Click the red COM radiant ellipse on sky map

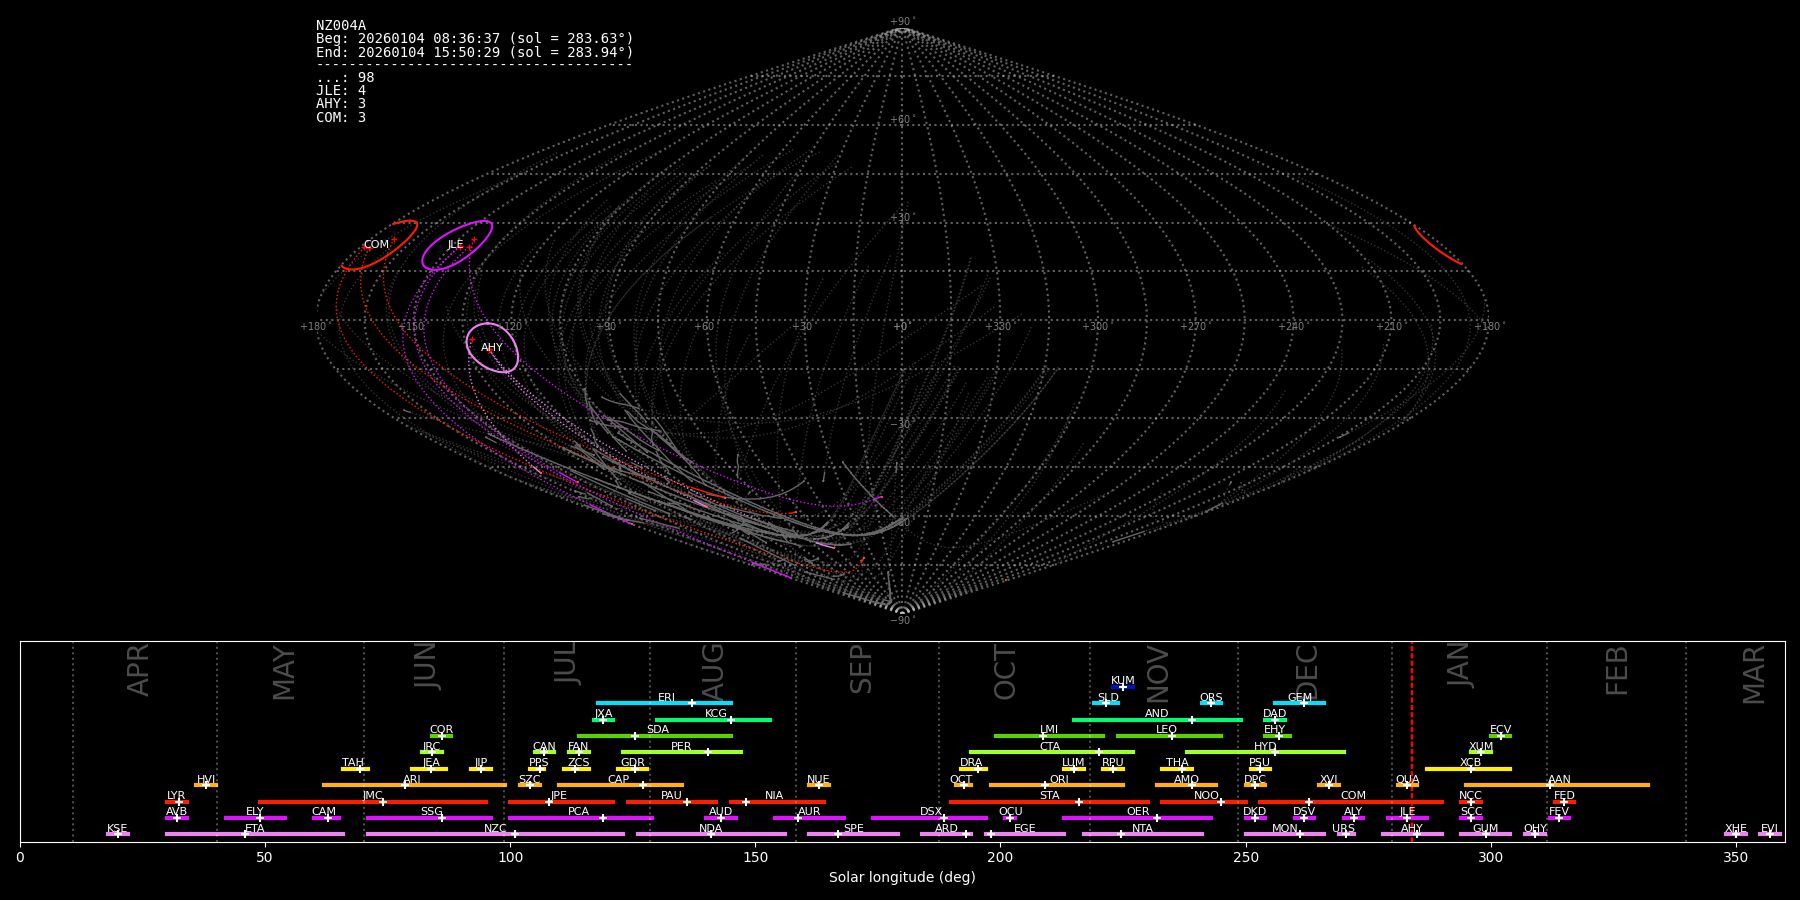[x=379, y=245]
